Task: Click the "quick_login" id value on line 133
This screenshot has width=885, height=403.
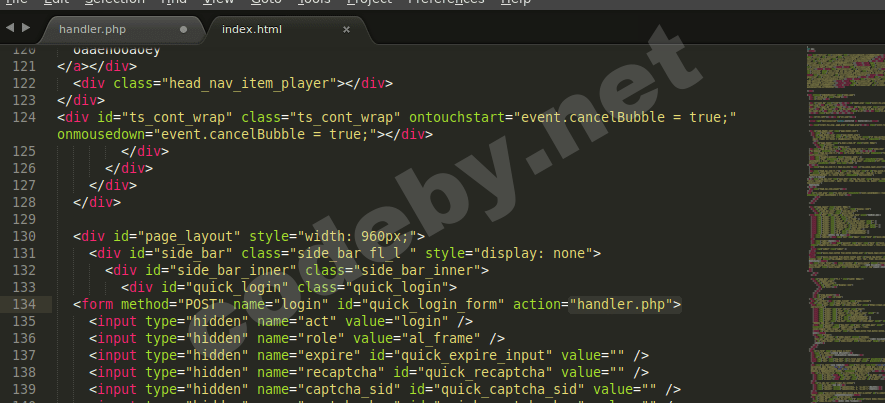Action: point(237,287)
